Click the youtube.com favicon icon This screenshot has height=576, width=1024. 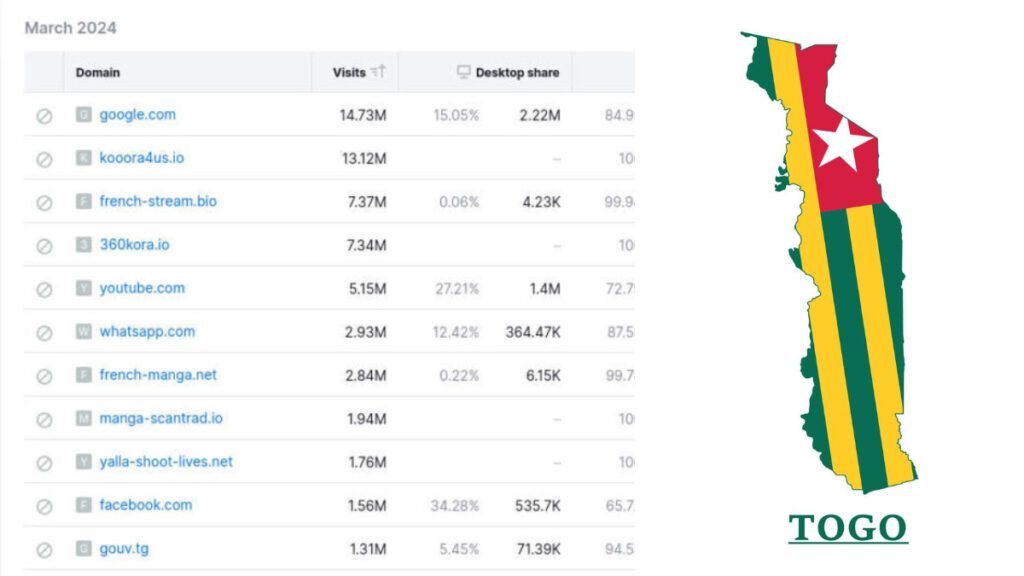coord(84,287)
